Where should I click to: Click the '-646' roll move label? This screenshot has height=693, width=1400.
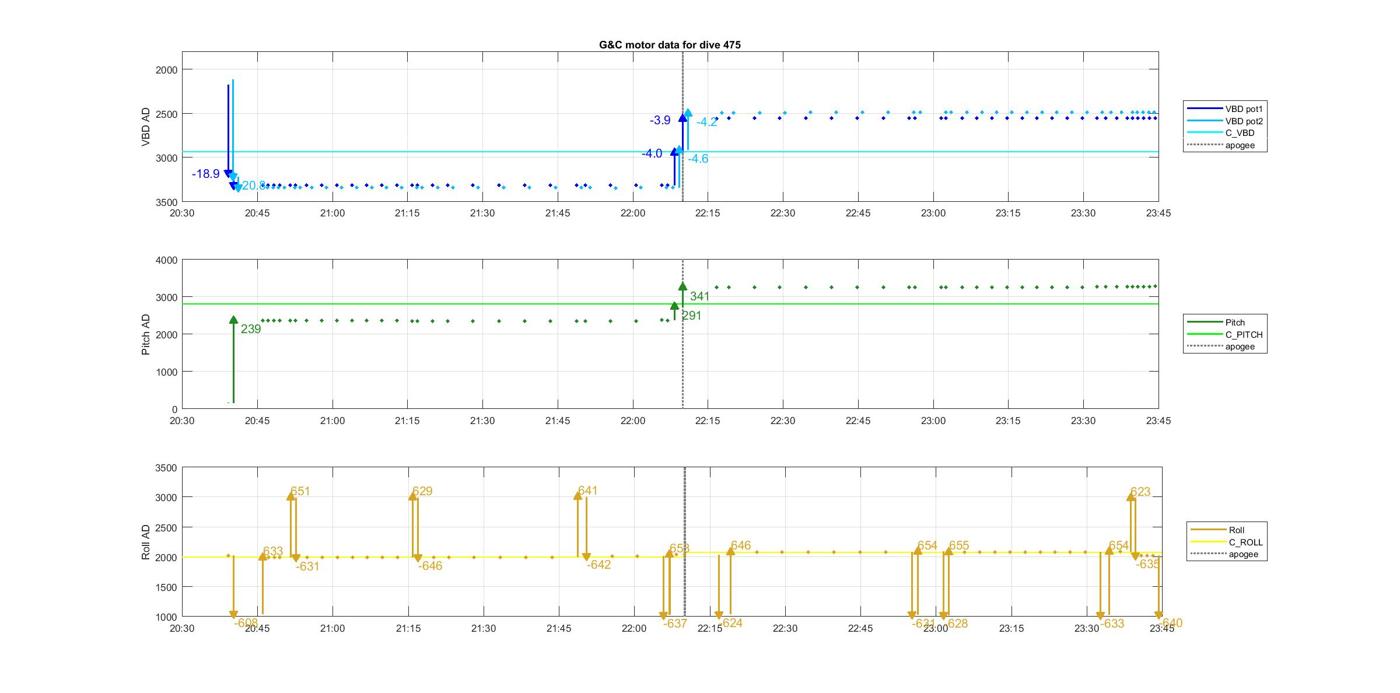(x=430, y=566)
